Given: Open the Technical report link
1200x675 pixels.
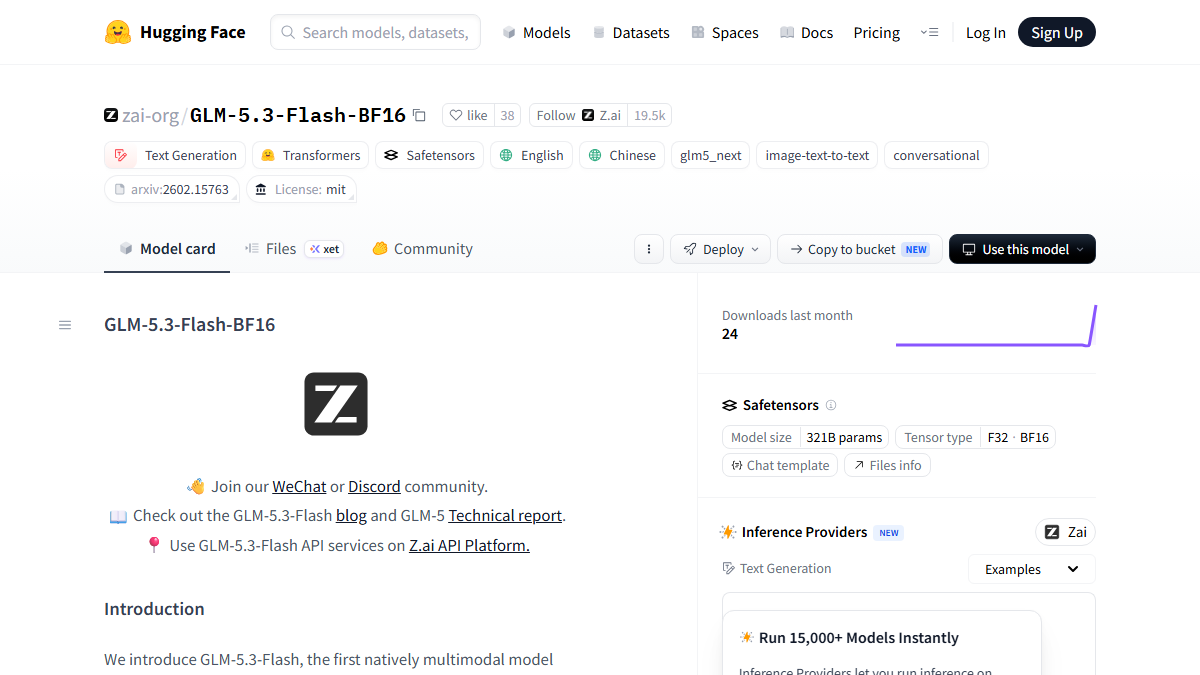Looking at the screenshot, I should [505, 516].
